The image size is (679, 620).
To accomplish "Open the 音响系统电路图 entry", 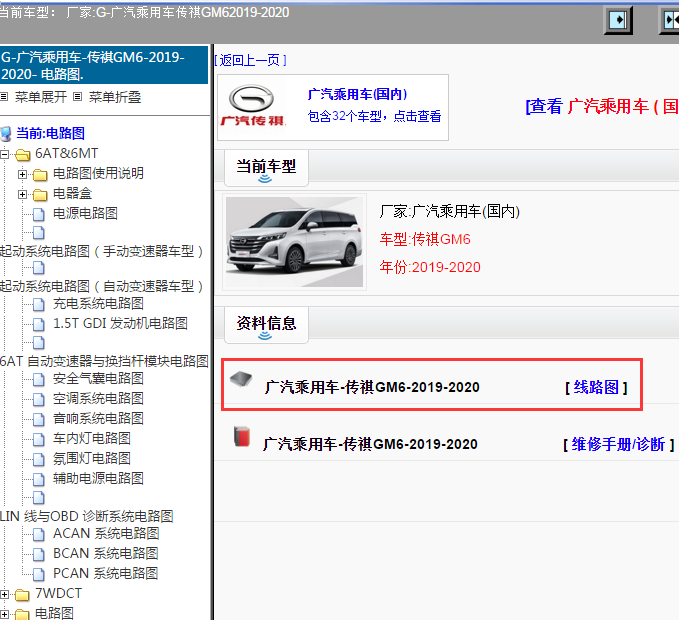I will 98,418.
